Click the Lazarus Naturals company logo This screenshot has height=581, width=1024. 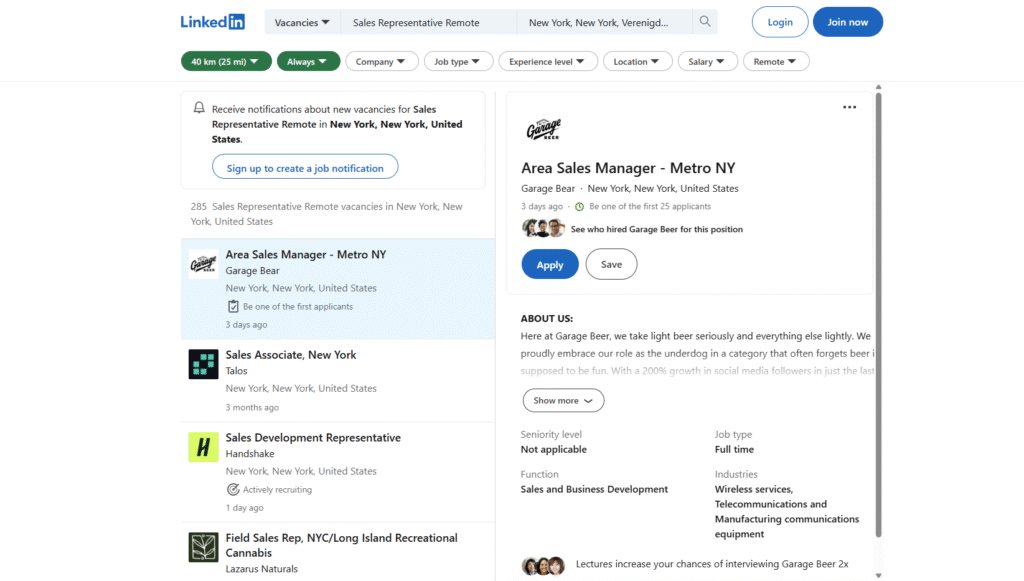click(203, 547)
